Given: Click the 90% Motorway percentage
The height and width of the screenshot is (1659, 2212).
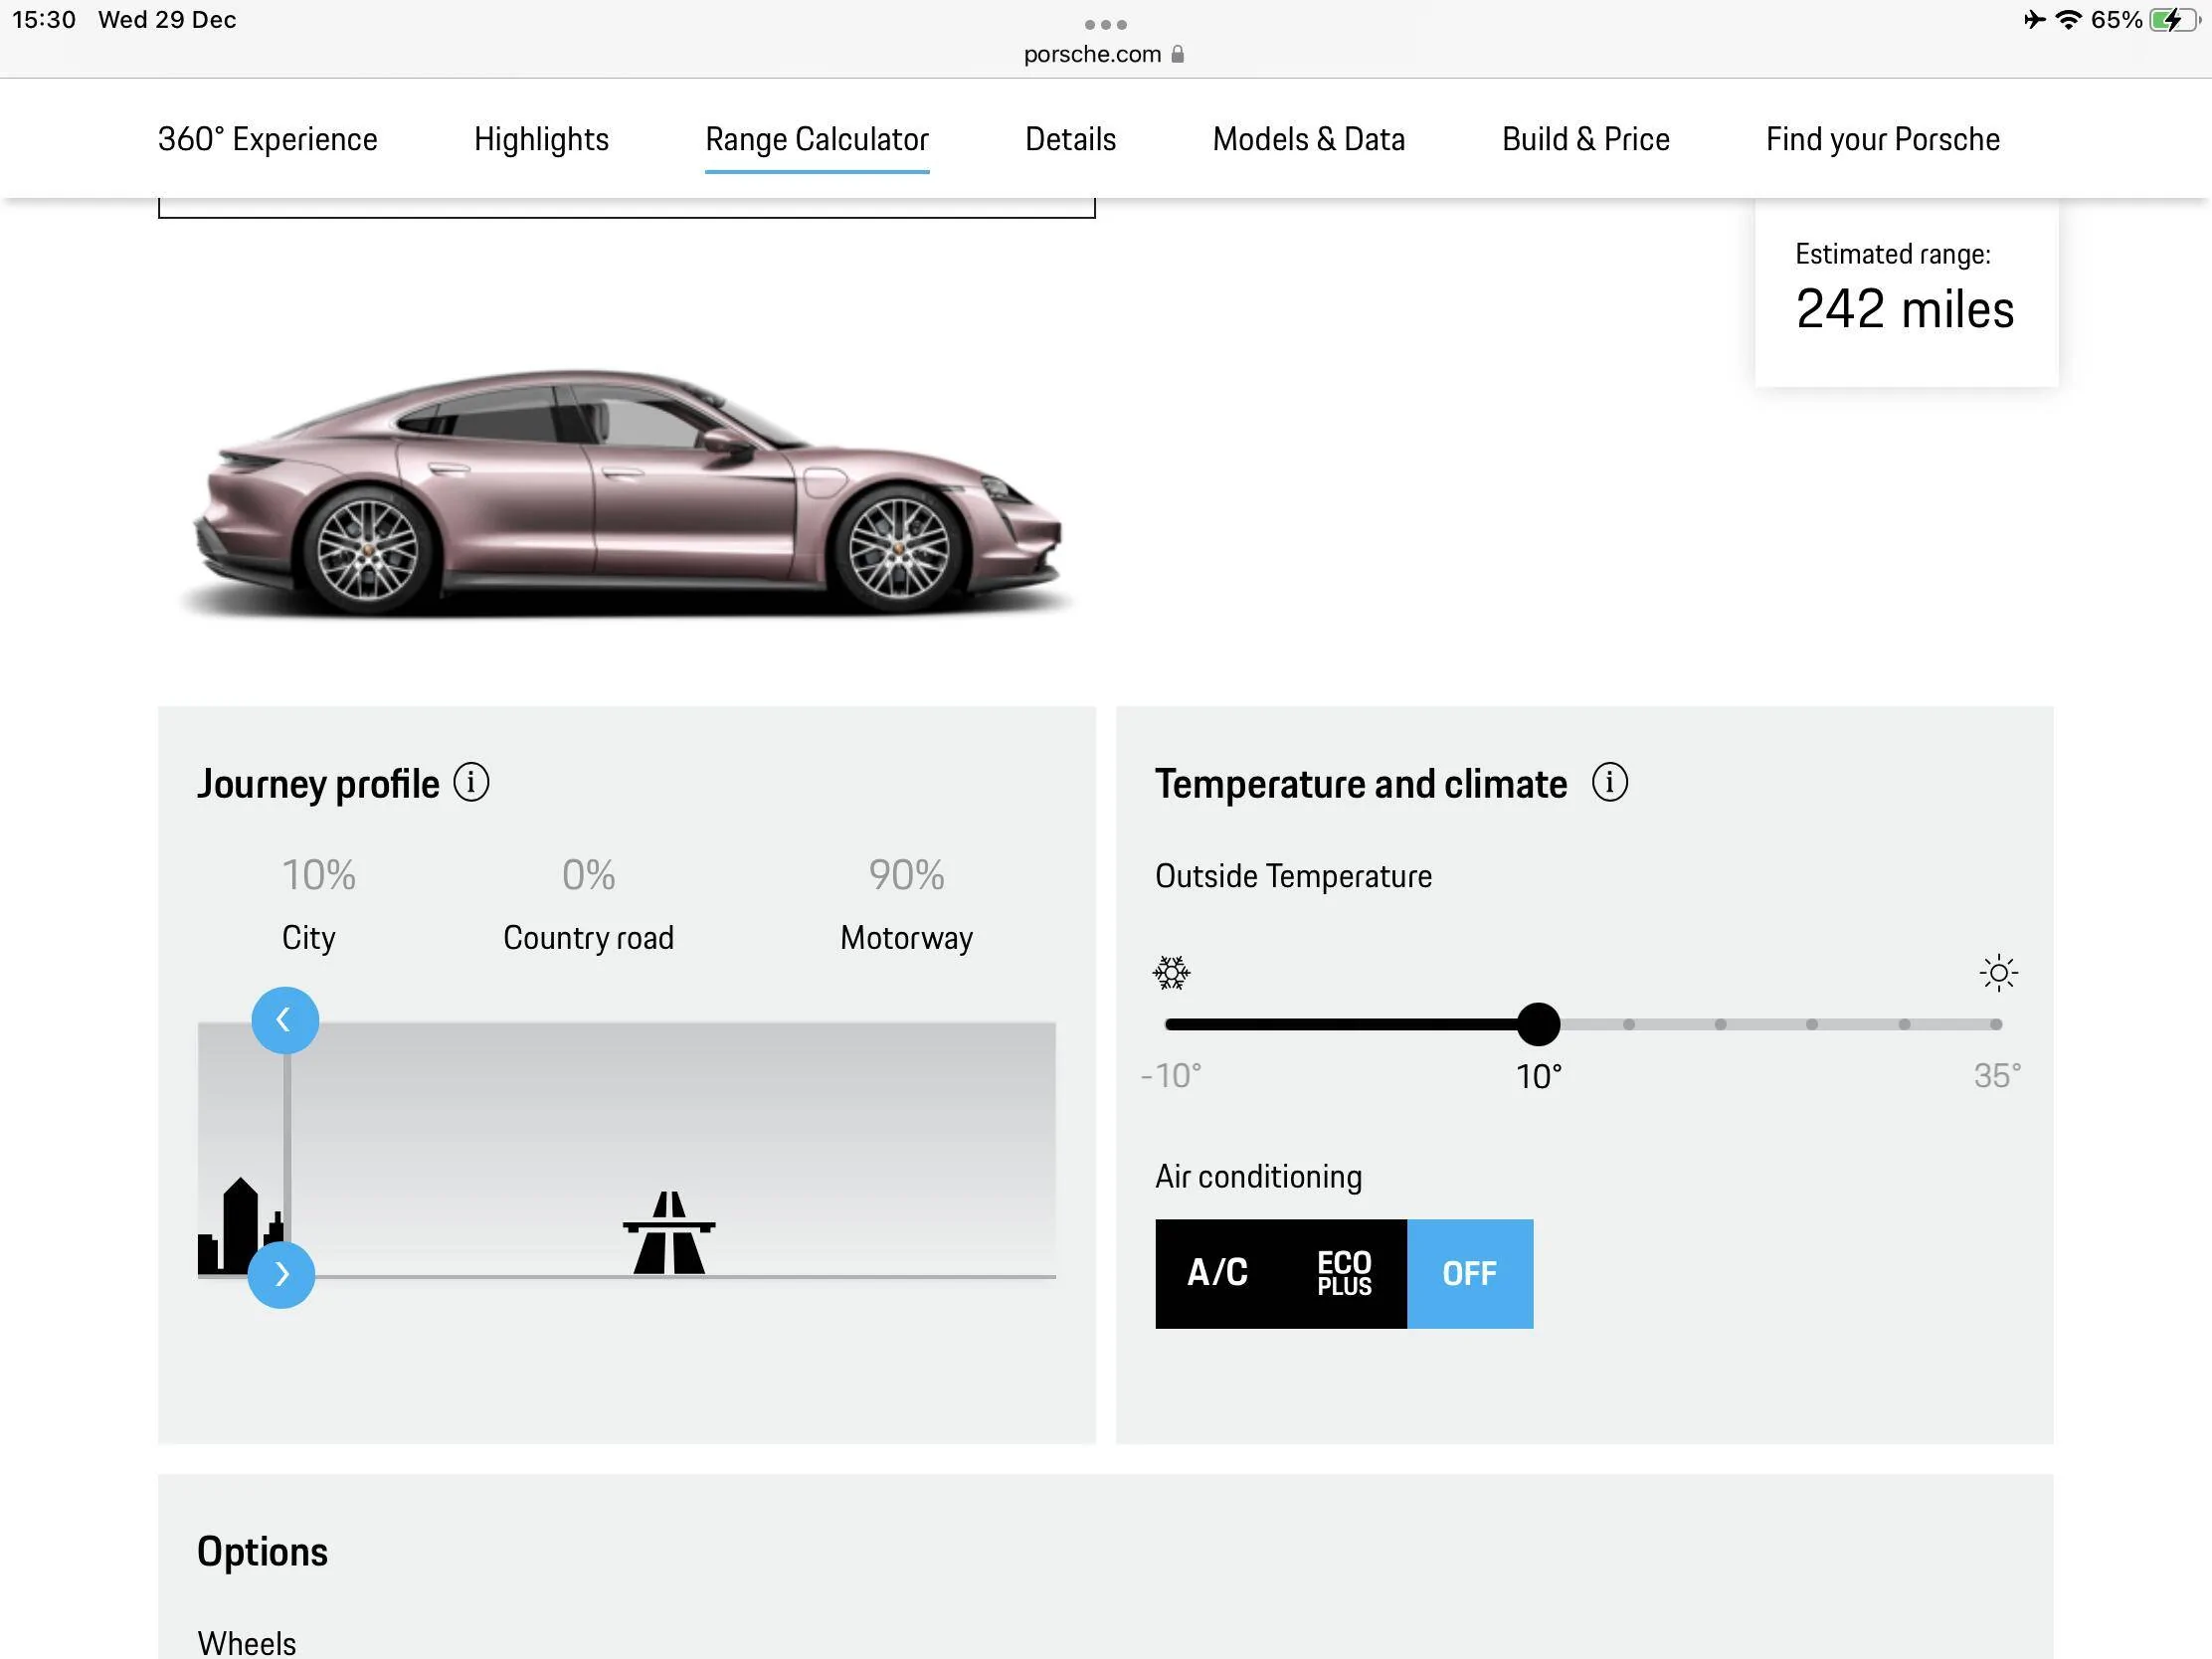Looking at the screenshot, I should (x=906, y=875).
